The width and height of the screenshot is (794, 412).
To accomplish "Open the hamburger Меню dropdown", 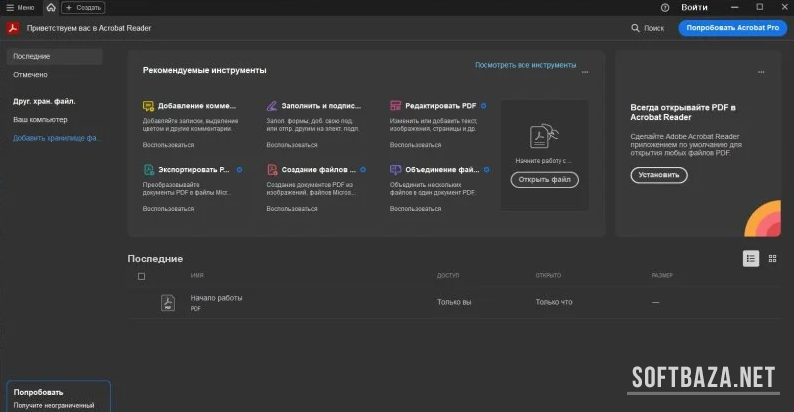I will (19, 7).
